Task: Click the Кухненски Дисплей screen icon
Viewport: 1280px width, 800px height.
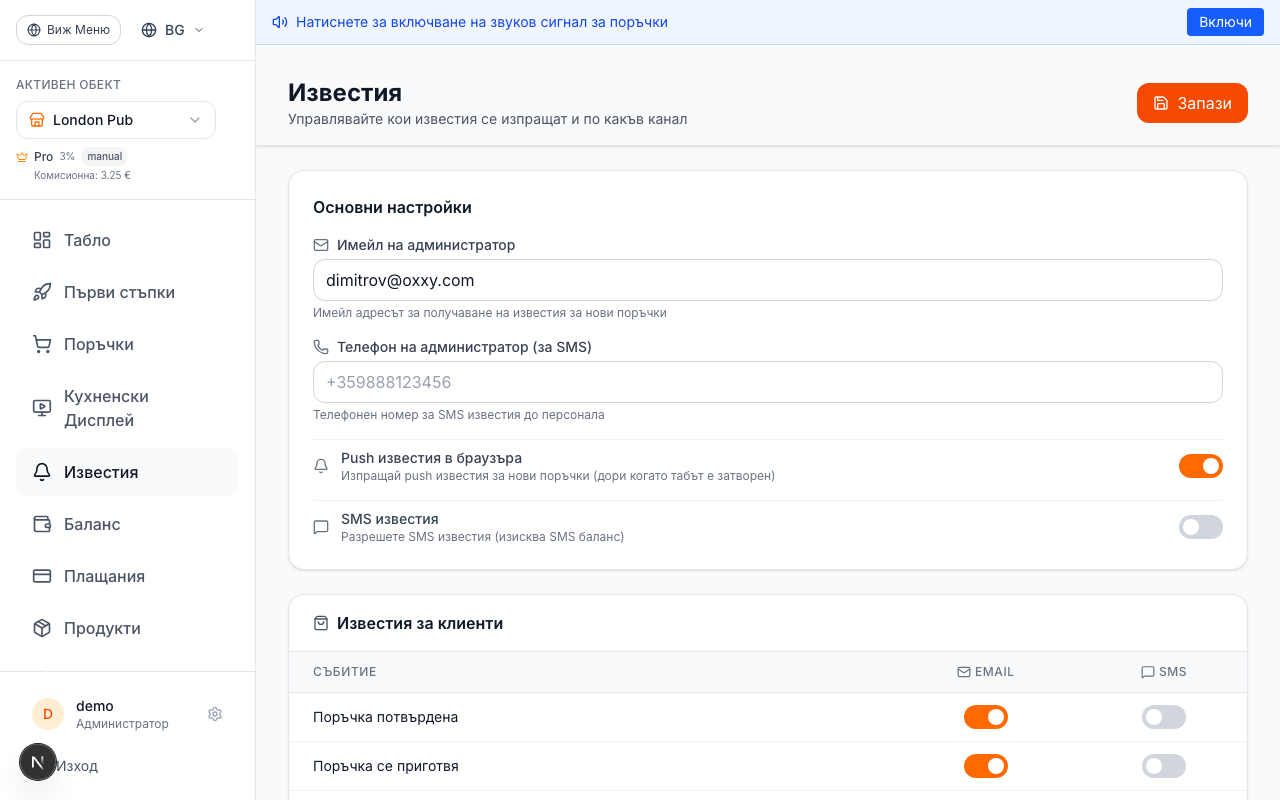Action: pyautogui.click(x=41, y=407)
